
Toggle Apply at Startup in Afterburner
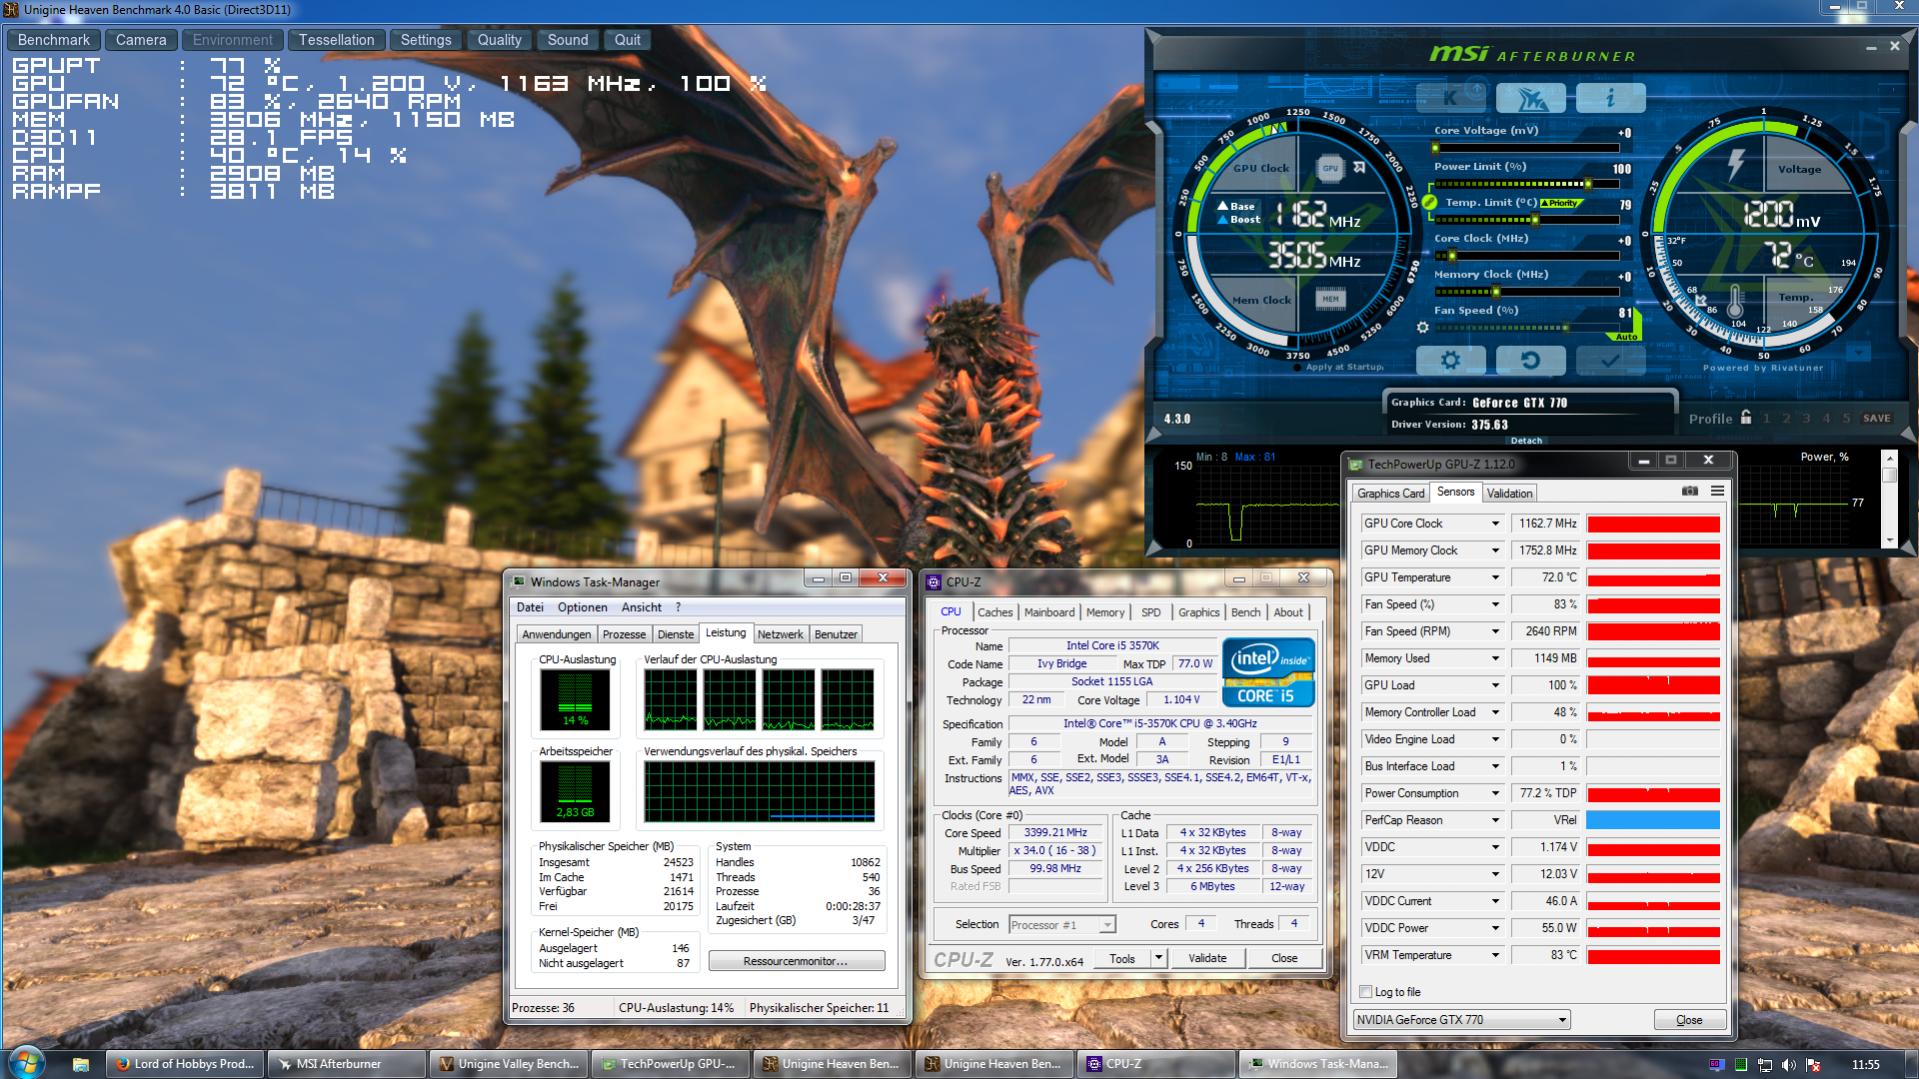pos(1298,367)
